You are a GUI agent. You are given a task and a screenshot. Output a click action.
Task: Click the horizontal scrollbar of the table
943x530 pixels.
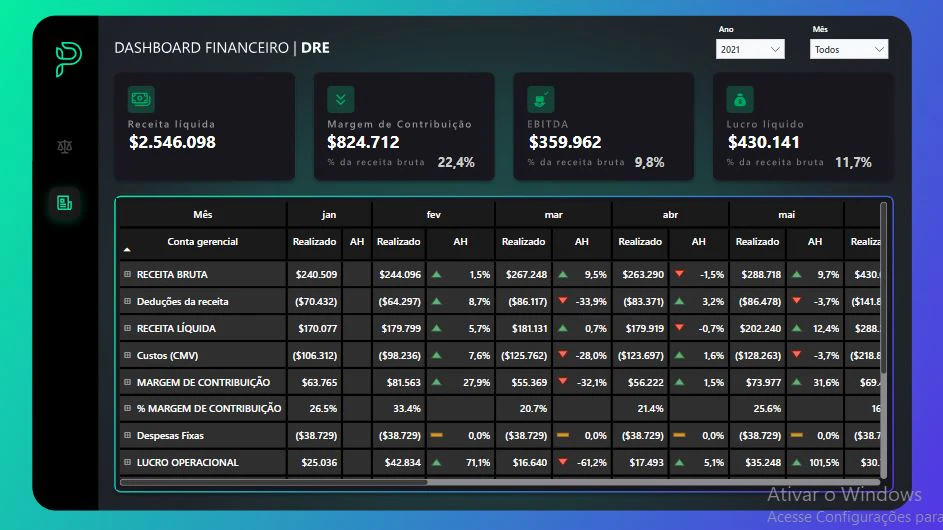[x=274, y=482]
